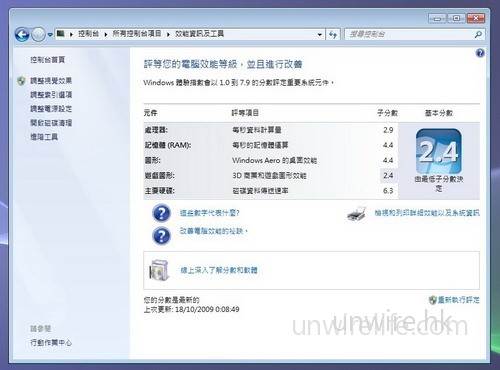
Task: Open 開啟磁碟清理 in the sidebar
Action: [x=51, y=123]
